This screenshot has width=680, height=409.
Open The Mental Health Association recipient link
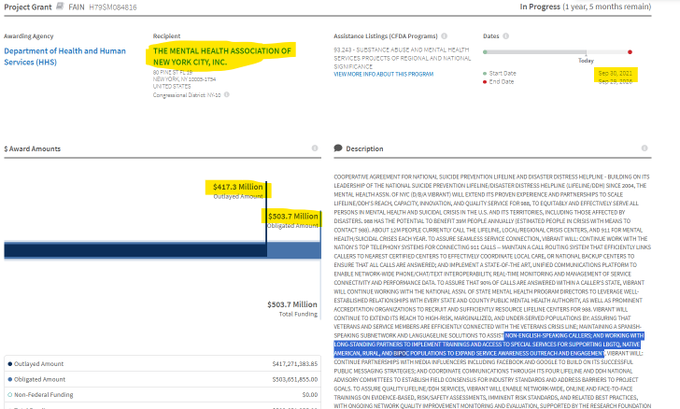(x=222, y=56)
